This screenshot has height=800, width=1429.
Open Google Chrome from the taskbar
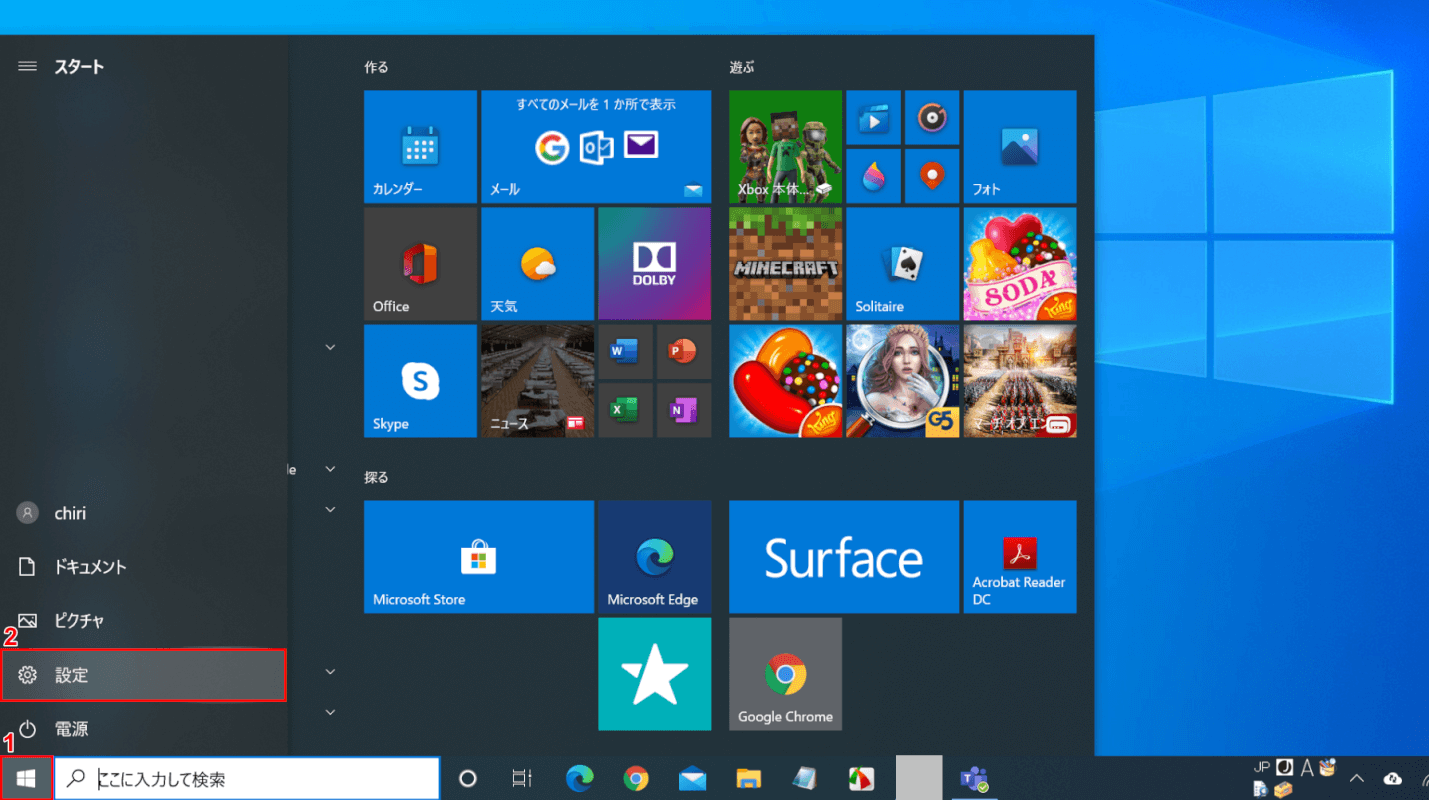pos(635,778)
